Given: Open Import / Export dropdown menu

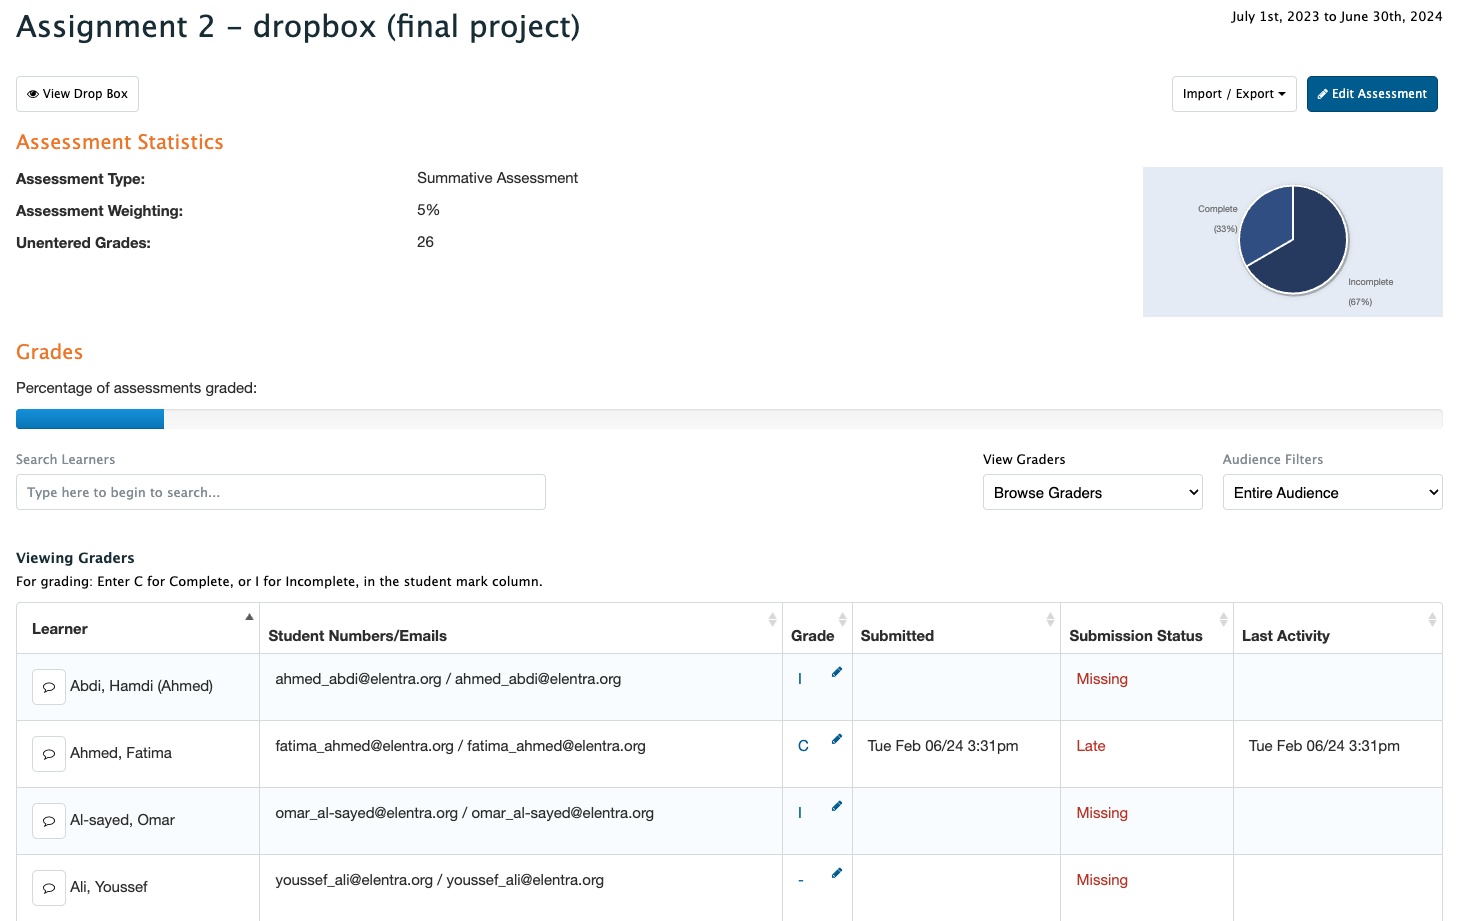Looking at the screenshot, I should 1233,94.
